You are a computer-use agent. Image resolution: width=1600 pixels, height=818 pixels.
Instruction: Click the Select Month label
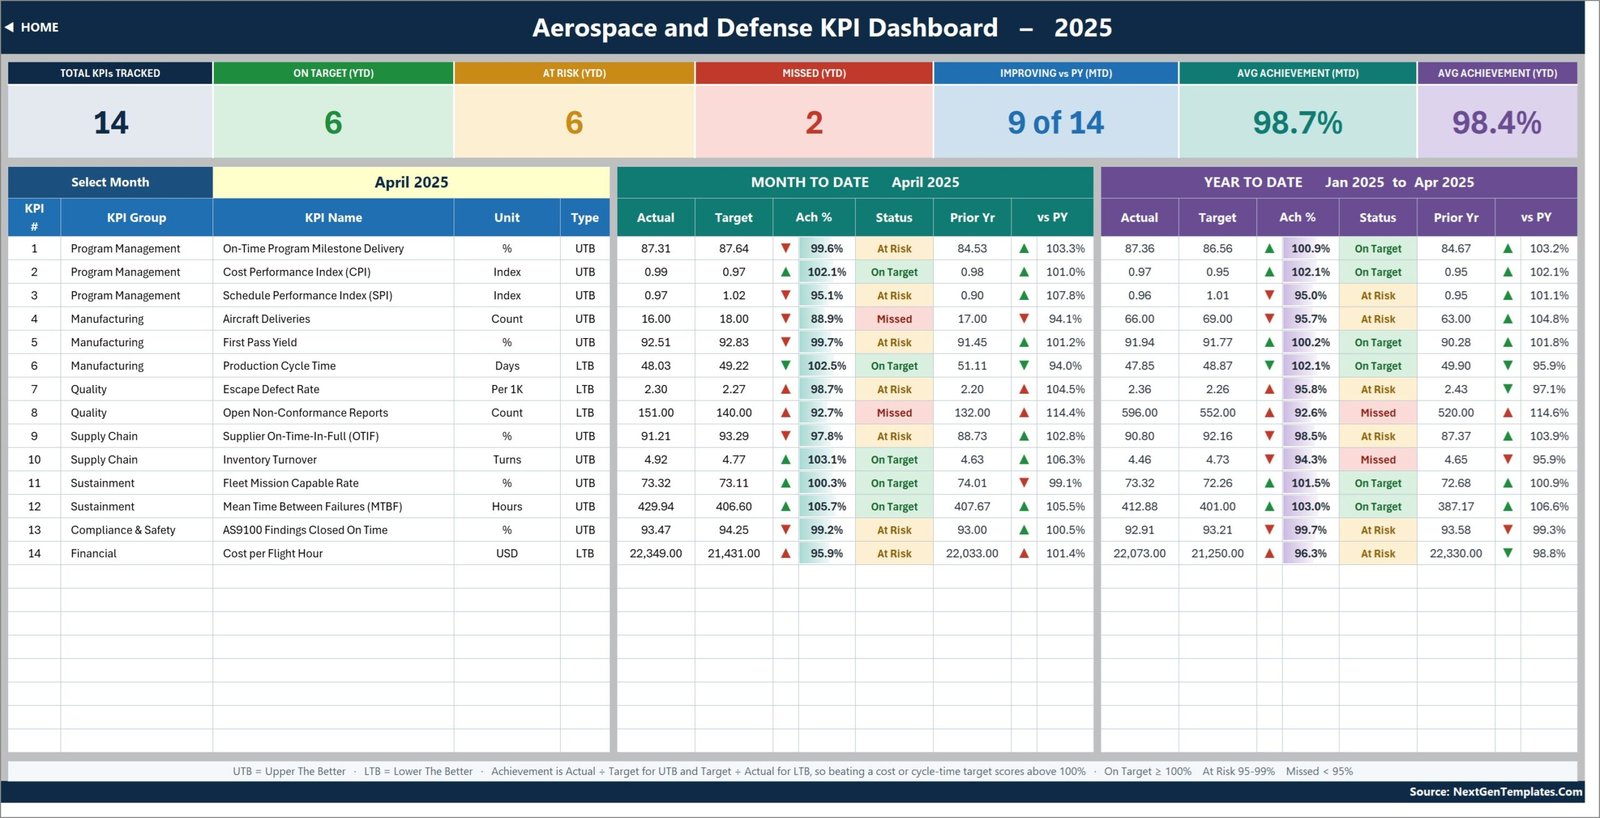tap(110, 182)
